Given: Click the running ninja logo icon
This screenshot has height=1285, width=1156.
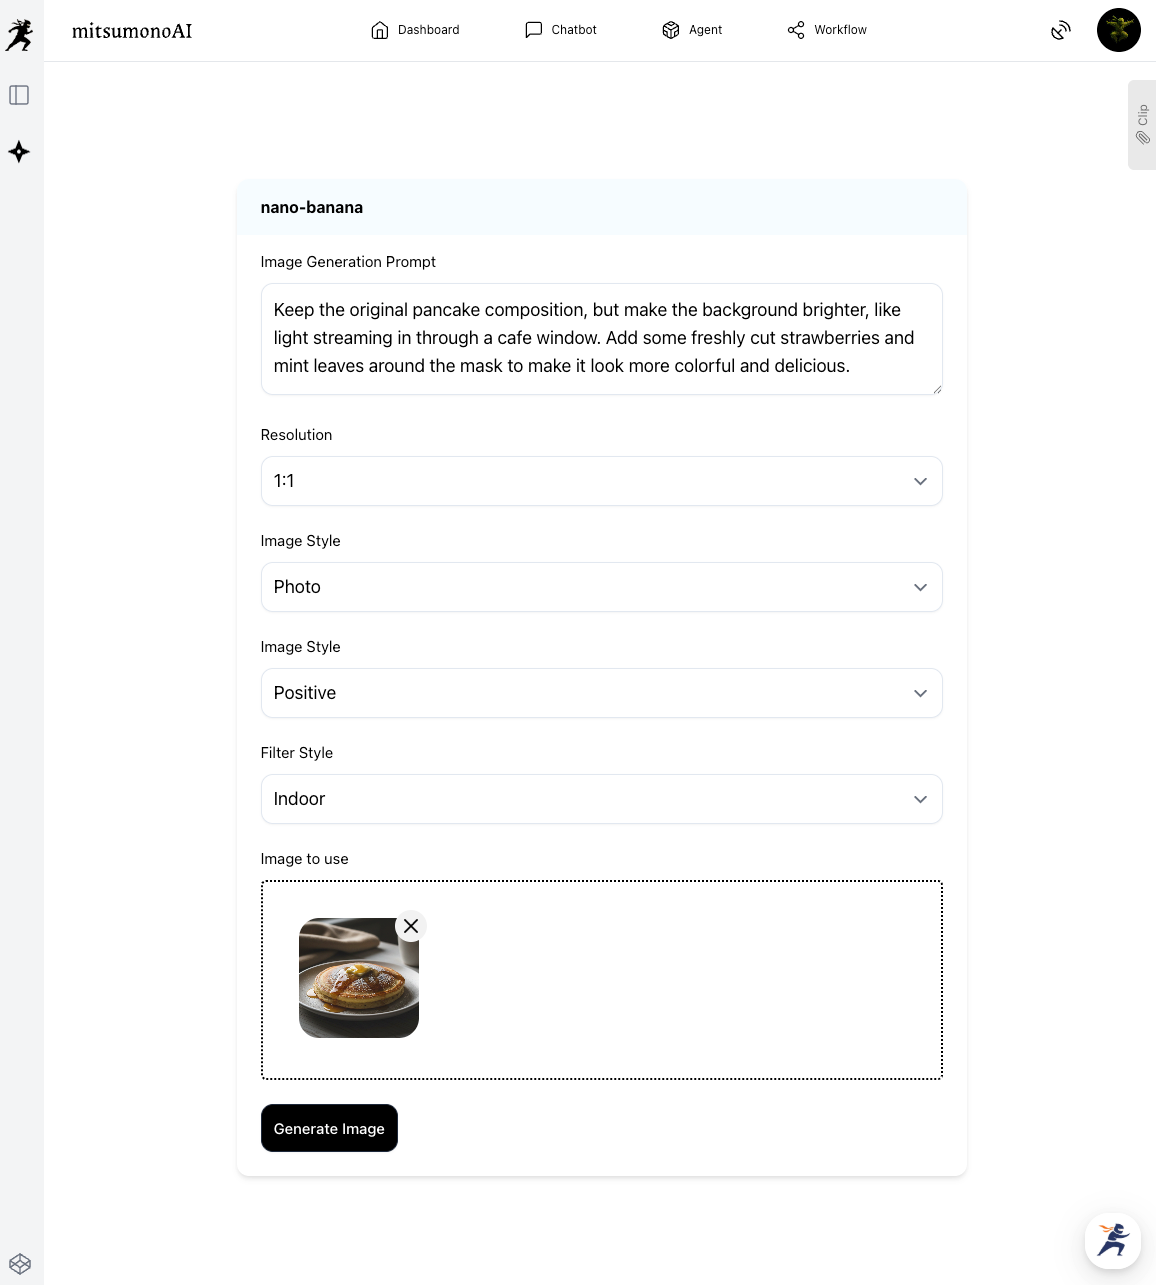Looking at the screenshot, I should pyautogui.click(x=19, y=34).
